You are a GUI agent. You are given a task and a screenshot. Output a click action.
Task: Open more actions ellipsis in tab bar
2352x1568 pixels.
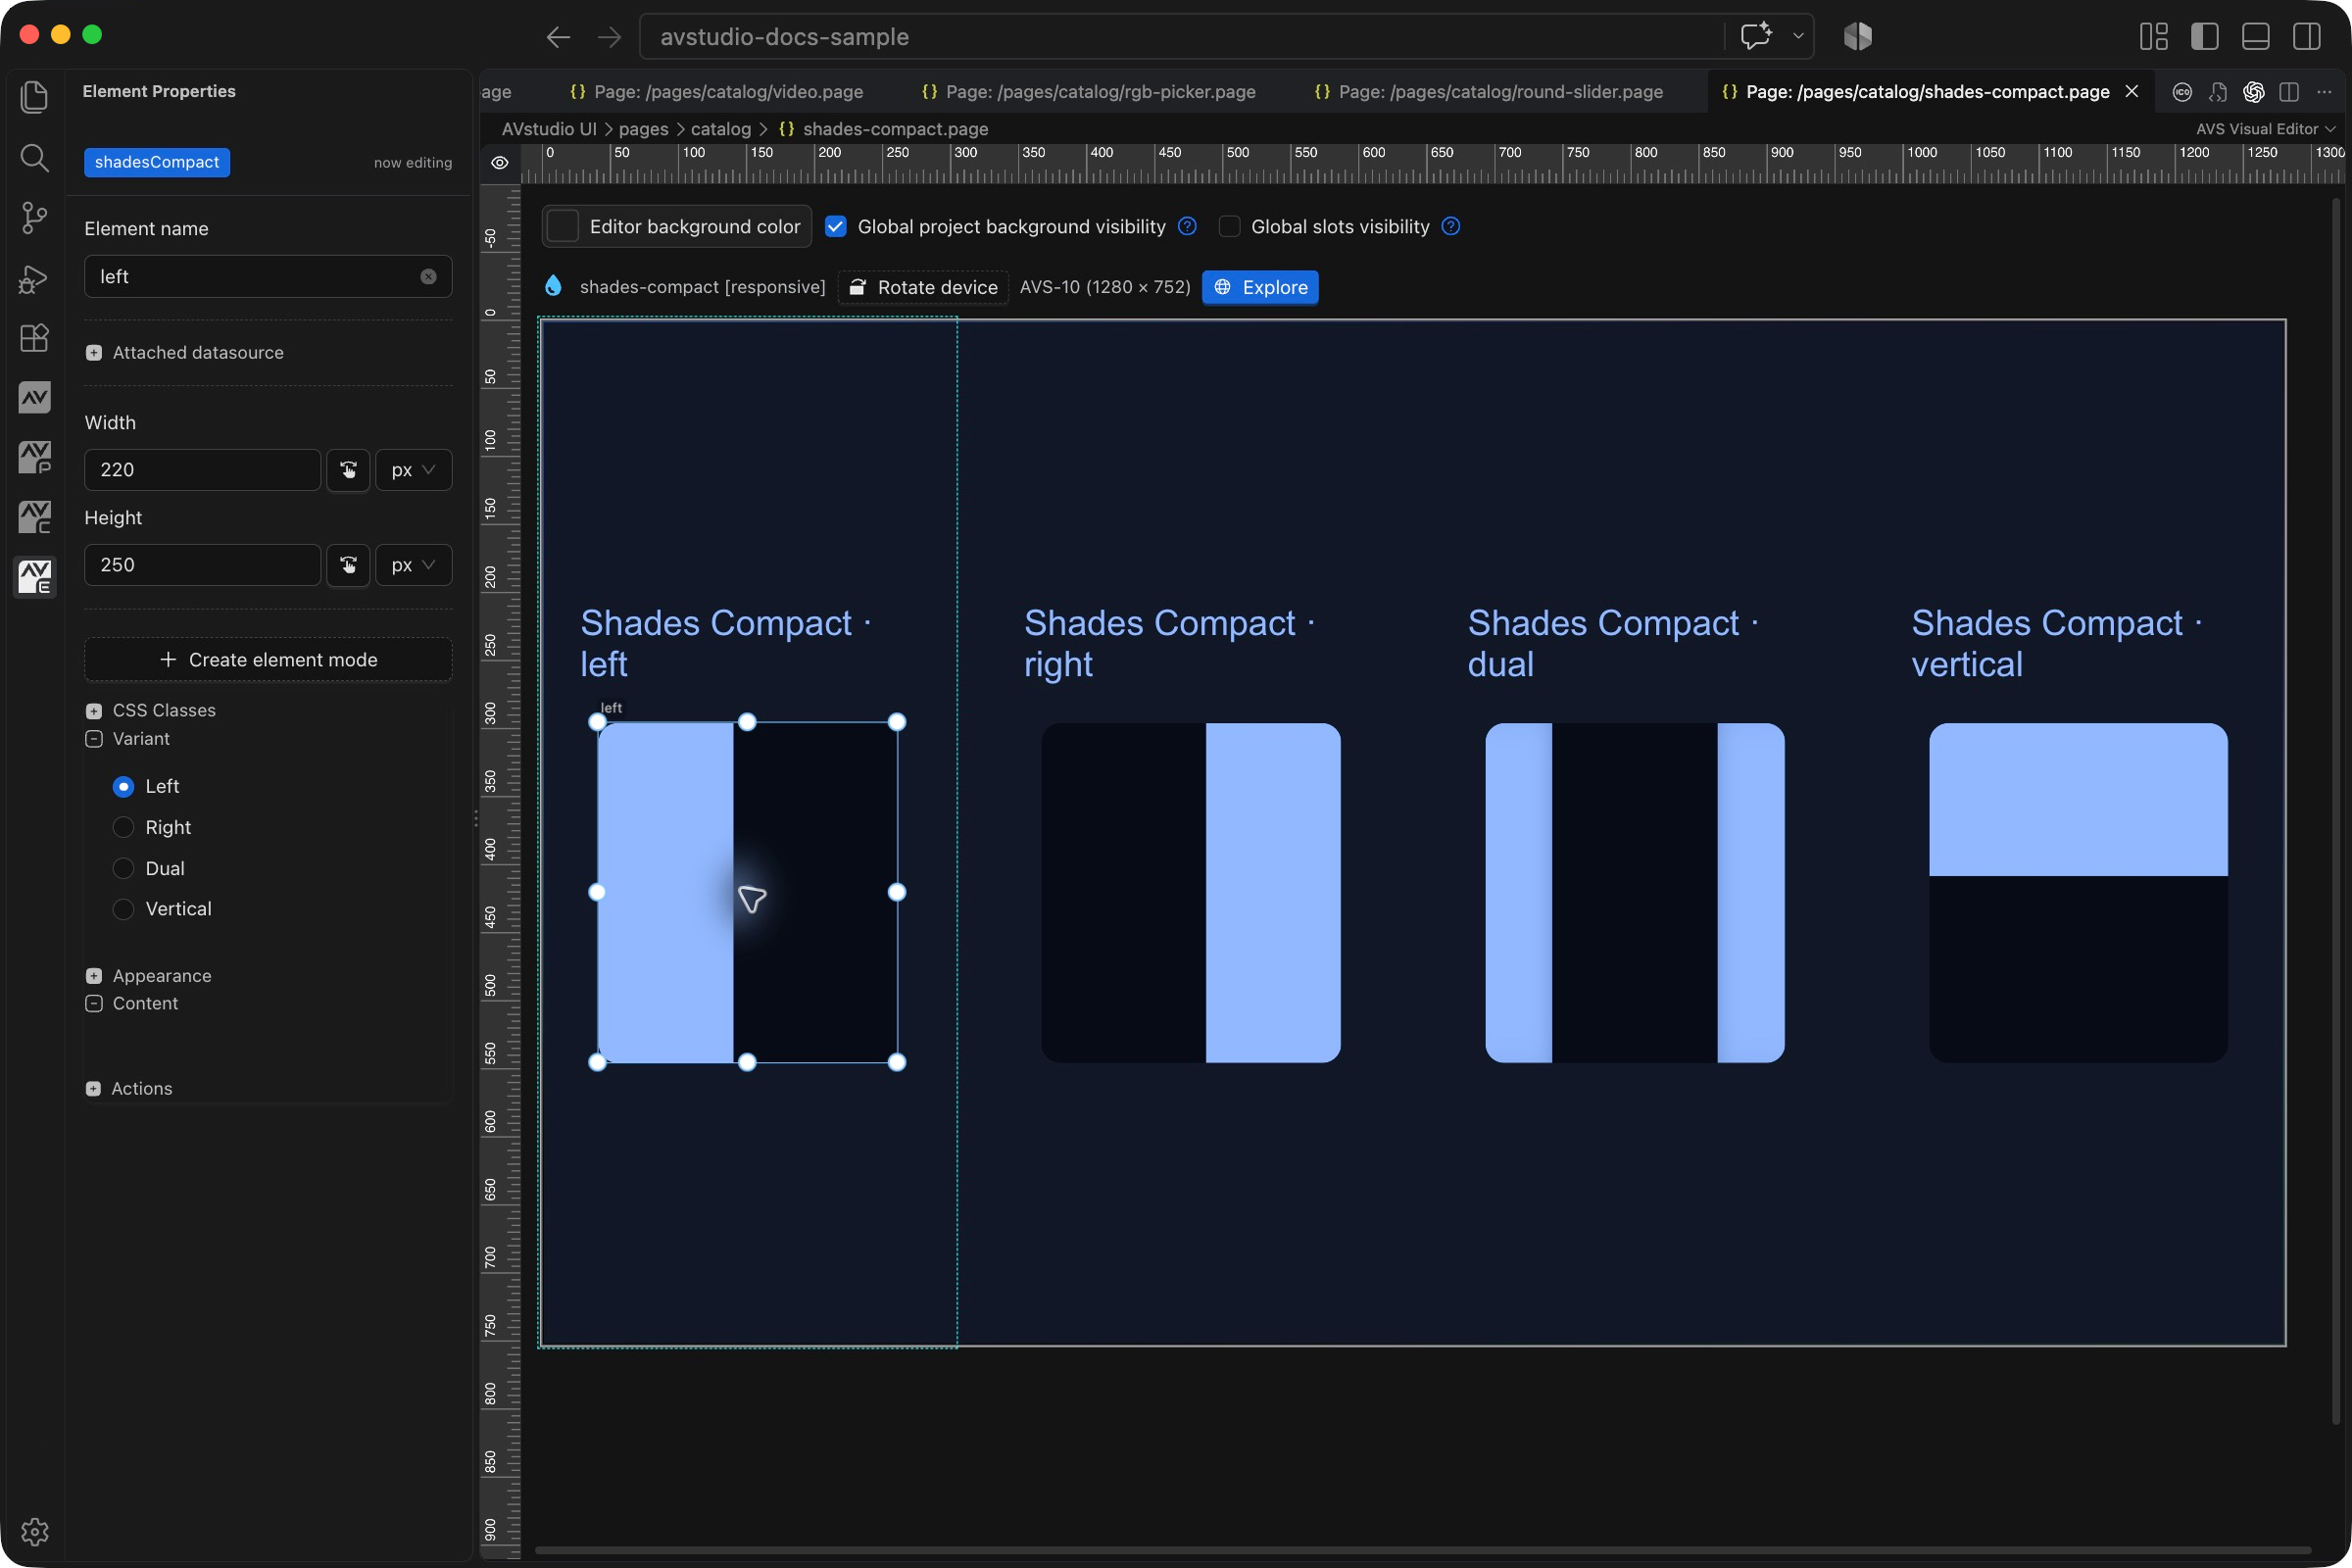tap(2324, 92)
